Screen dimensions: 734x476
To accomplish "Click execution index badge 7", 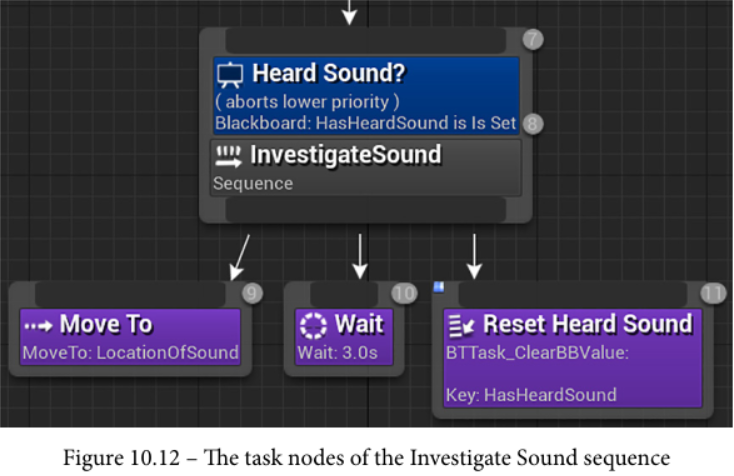I will [533, 39].
